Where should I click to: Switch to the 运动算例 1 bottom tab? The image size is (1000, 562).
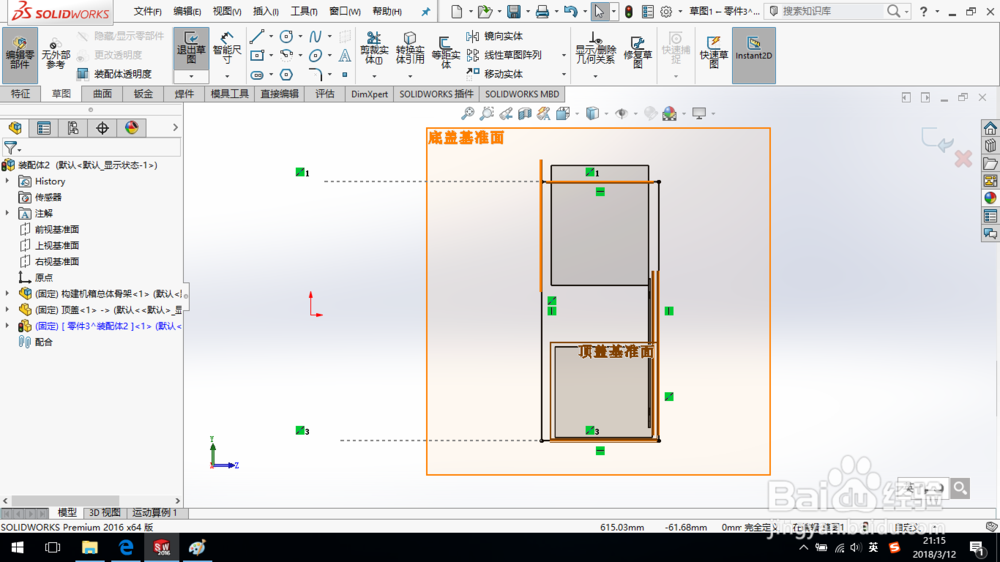pyautogui.click(x=154, y=512)
